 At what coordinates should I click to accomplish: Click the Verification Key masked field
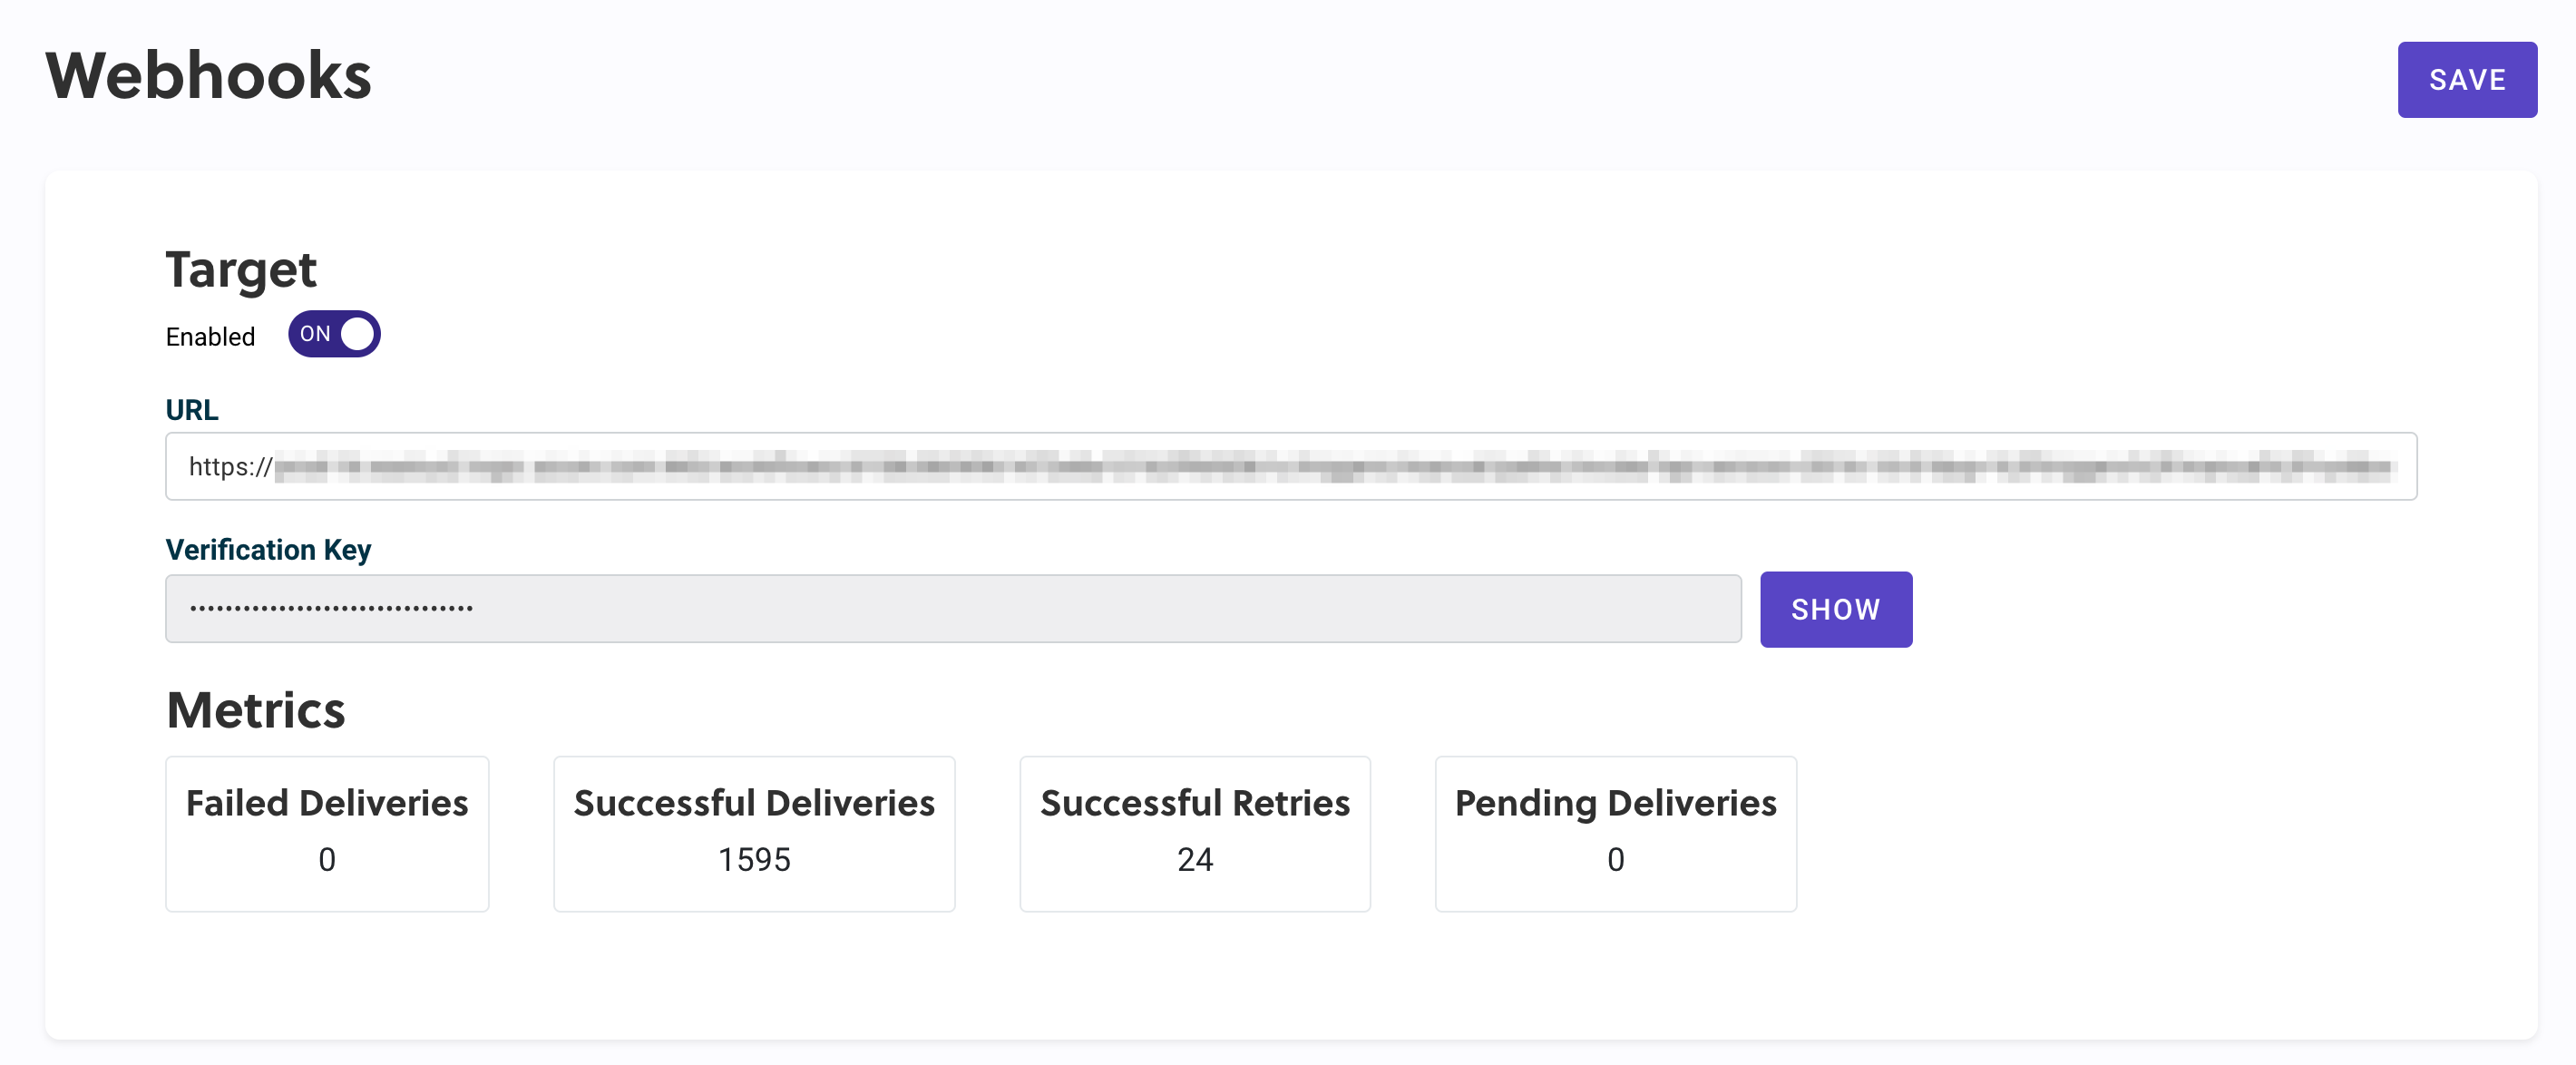(952, 608)
